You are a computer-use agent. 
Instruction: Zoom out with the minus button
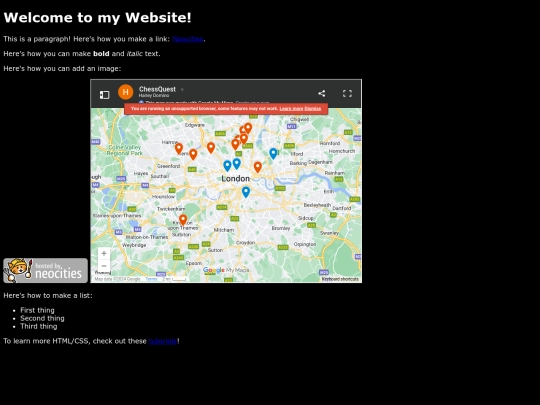pos(104,266)
